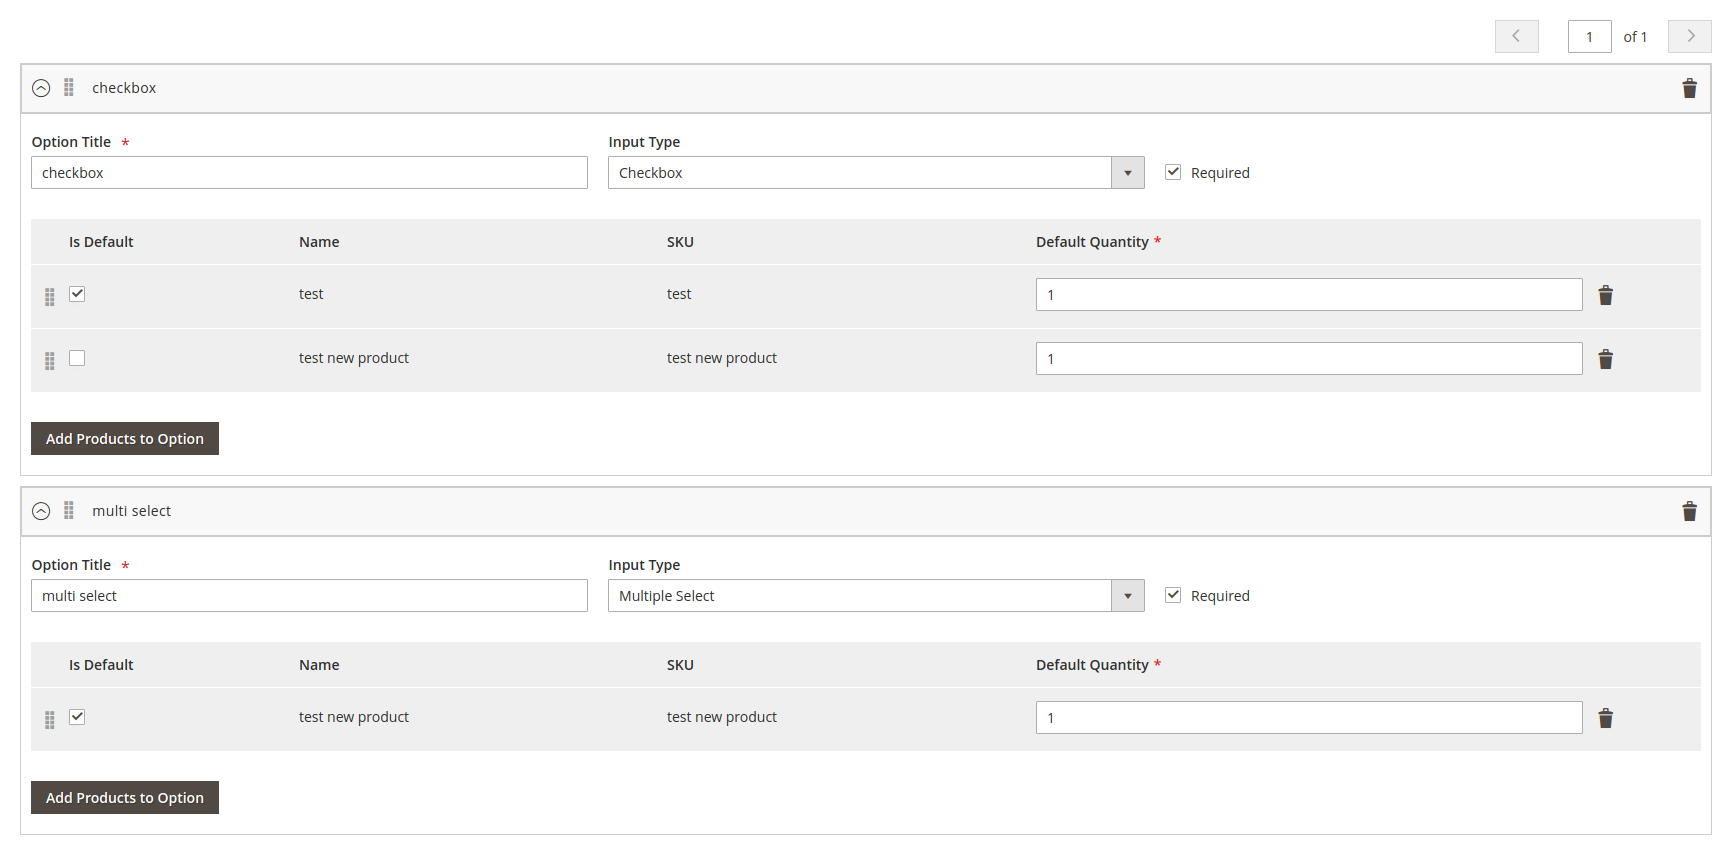This screenshot has height=850, width=1721.
Task: Go to next page arrow
Action: click(x=1690, y=36)
